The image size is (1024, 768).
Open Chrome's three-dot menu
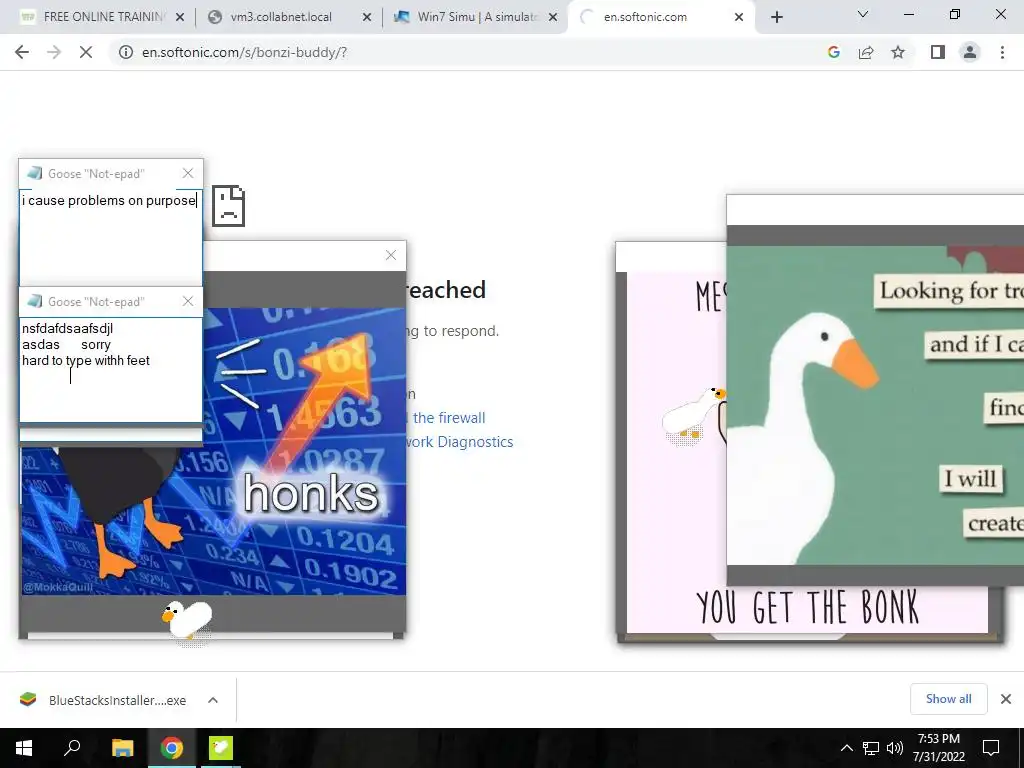(1002, 52)
